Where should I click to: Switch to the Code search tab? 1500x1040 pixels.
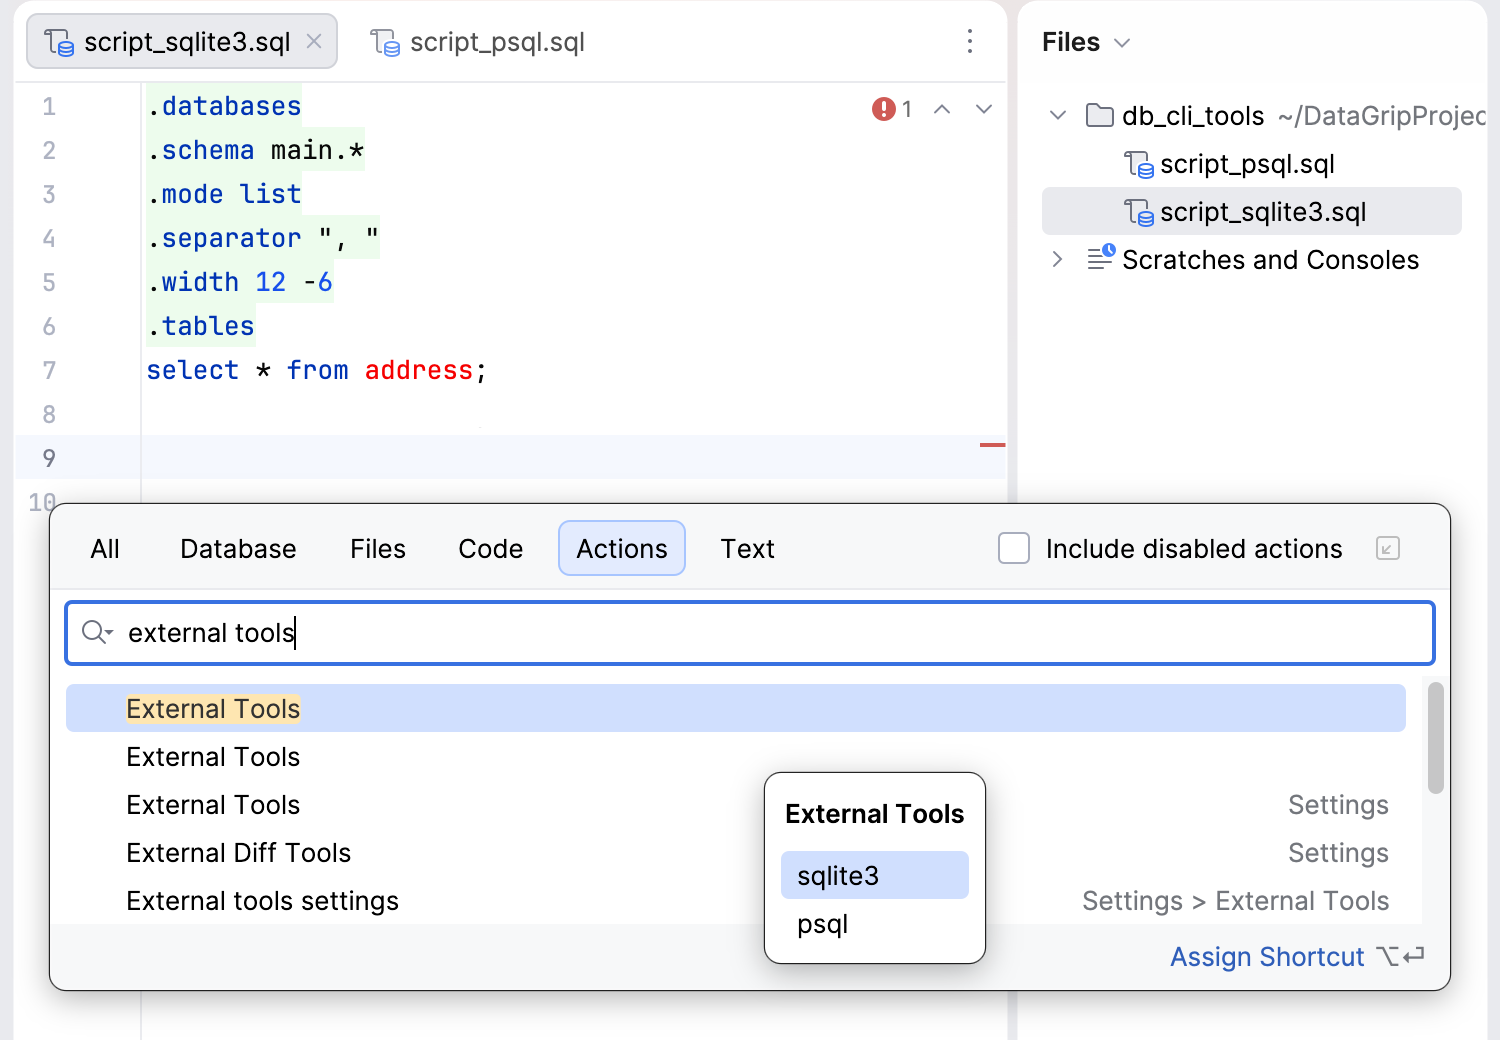click(x=490, y=548)
